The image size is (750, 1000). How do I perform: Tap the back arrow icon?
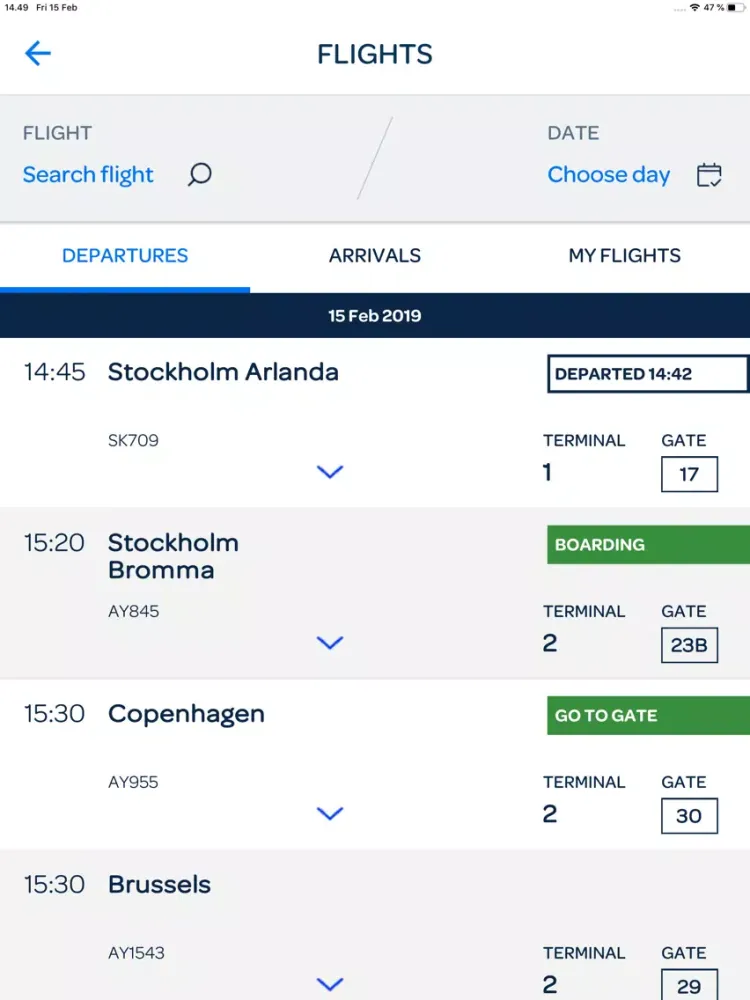coord(38,53)
